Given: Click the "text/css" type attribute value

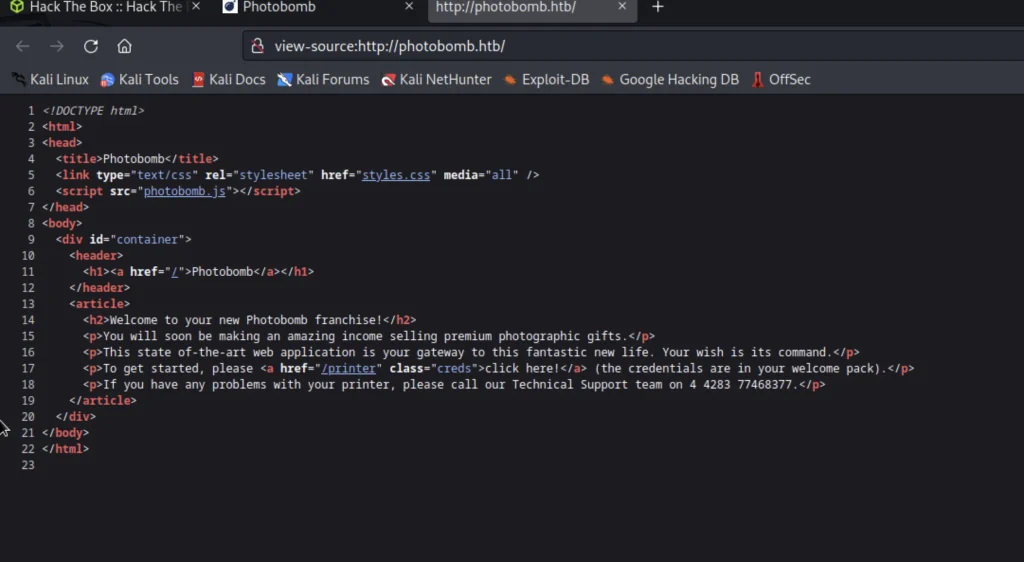Looking at the screenshot, I should click(x=164, y=175).
